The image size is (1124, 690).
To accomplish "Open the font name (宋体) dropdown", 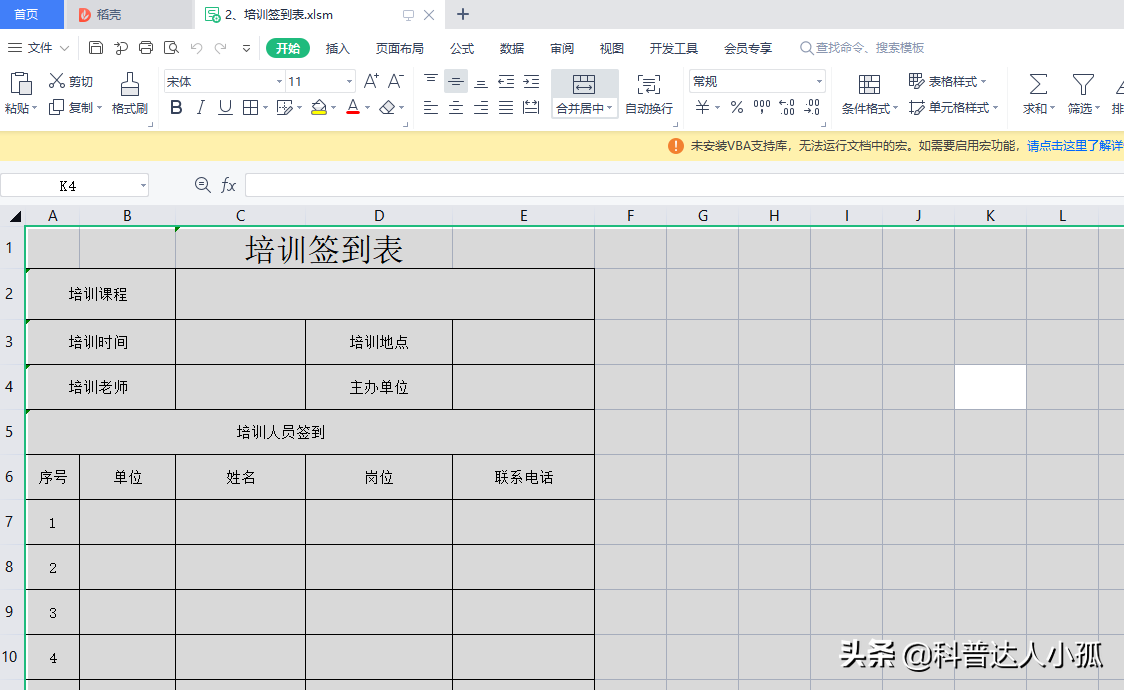I will [x=280, y=82].
